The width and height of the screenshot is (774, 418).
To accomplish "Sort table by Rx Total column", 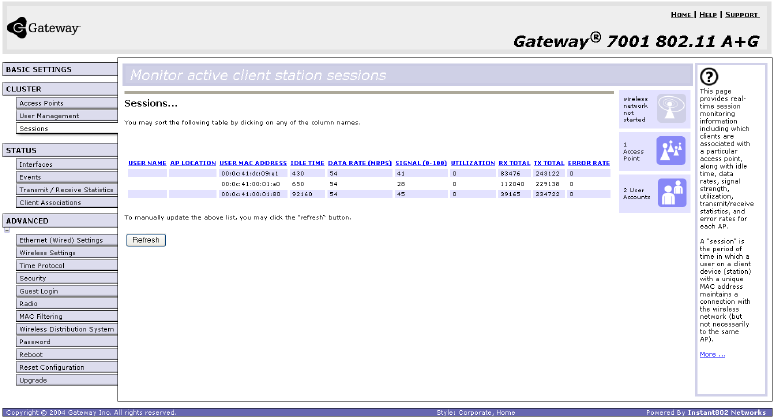I will click(x=514, y=163).
